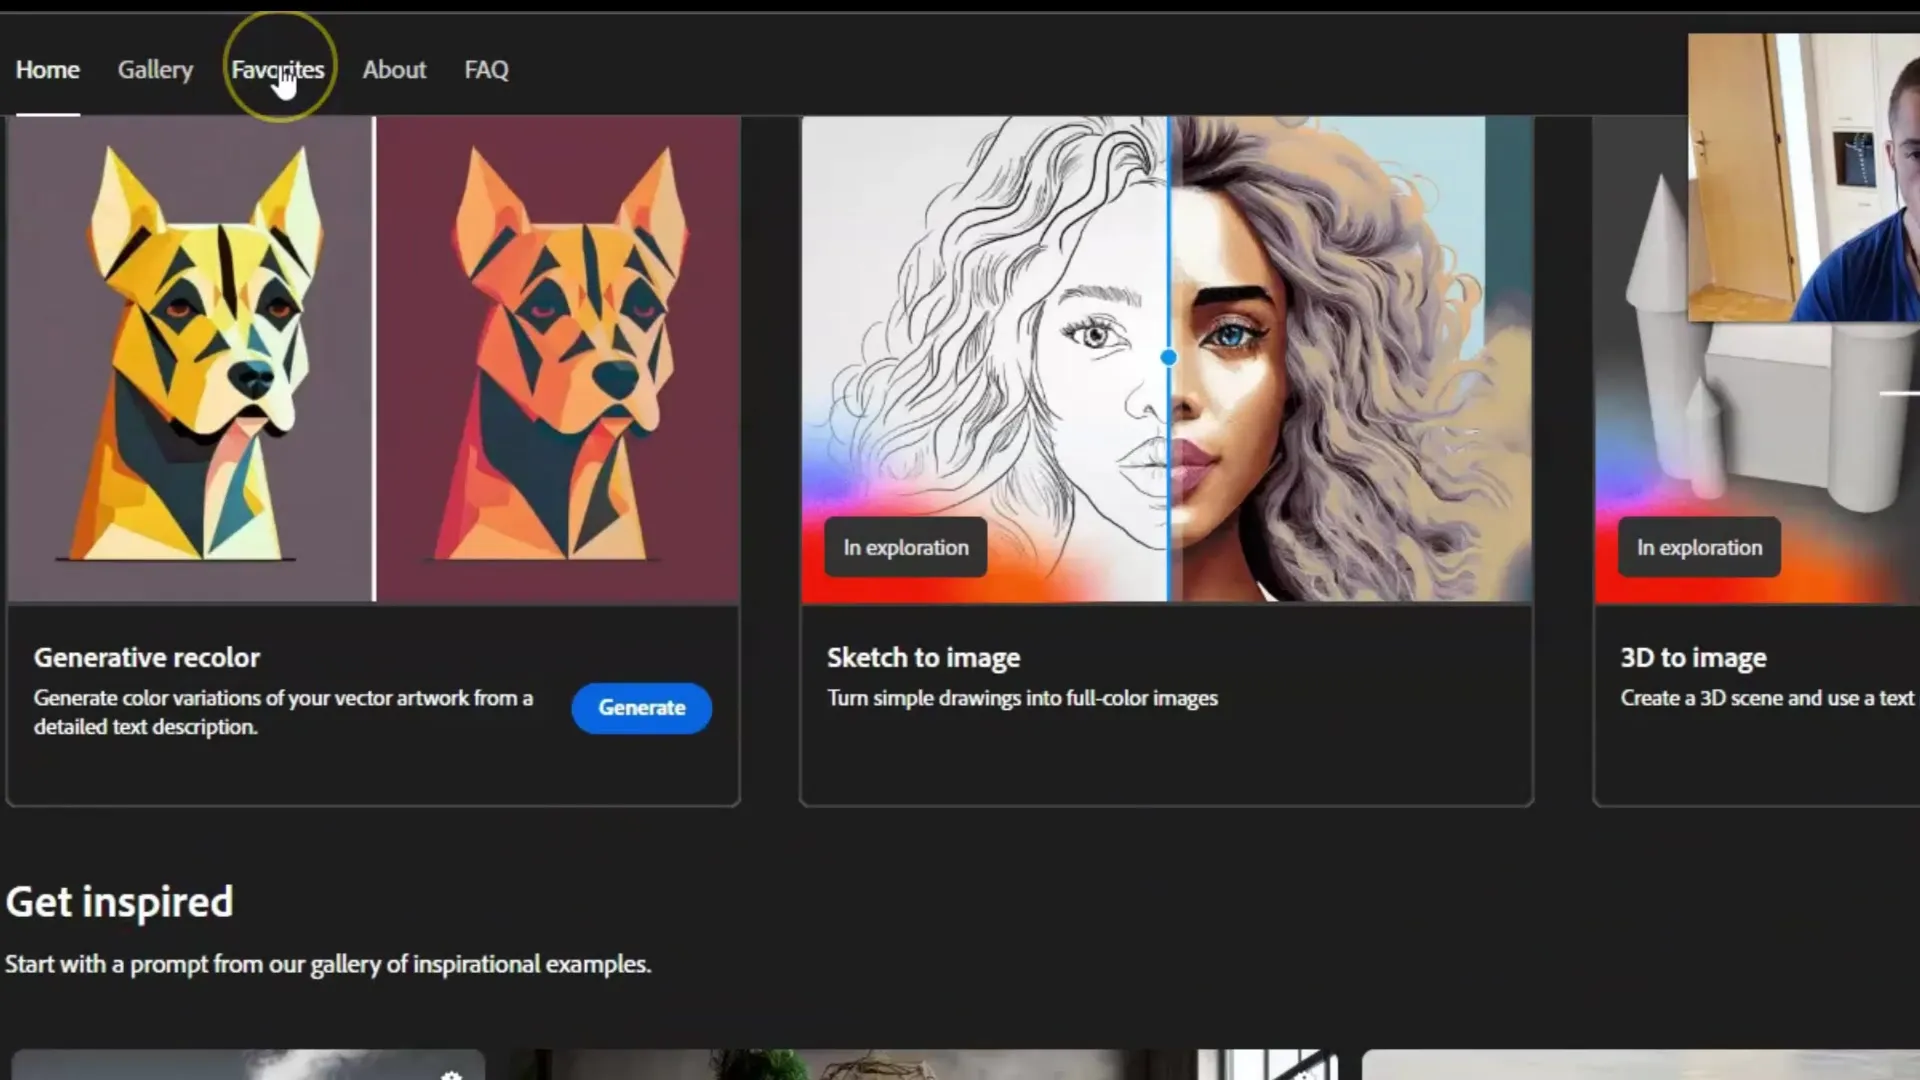Click the 3D to image title
This screenshot has width=1920, height=1080.
(1694, 658)
